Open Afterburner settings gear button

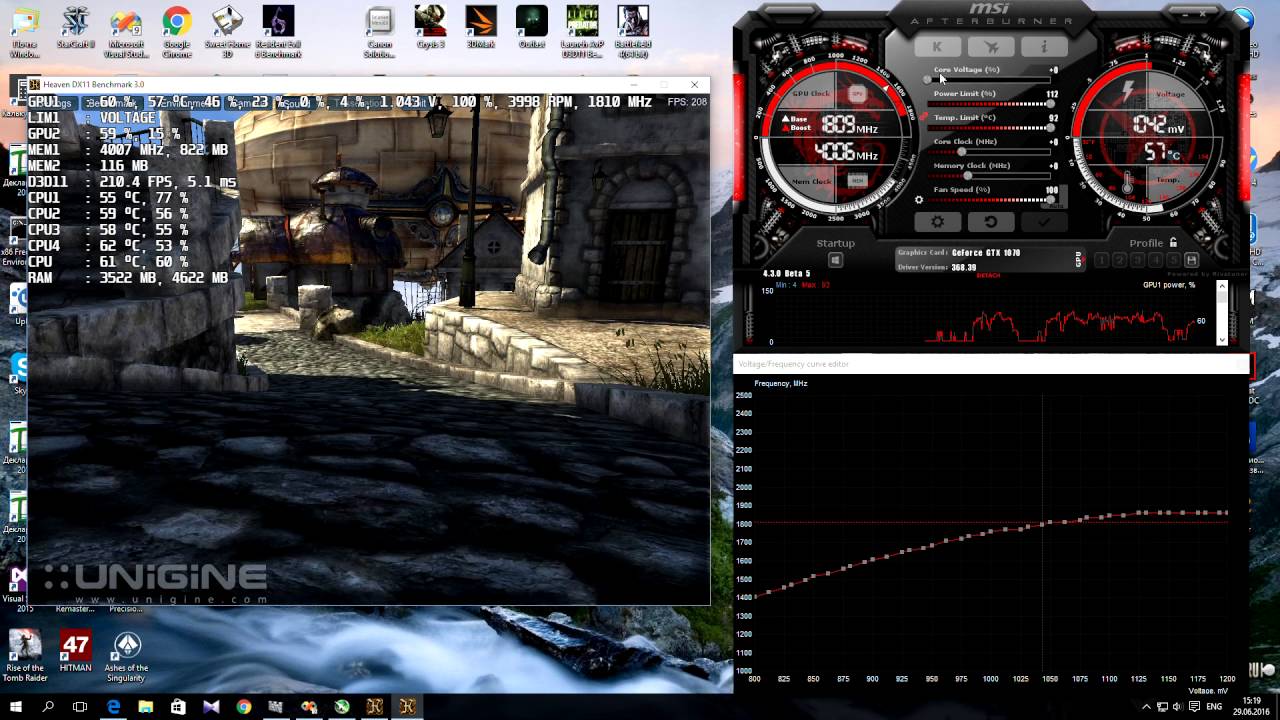coord(937,222)
